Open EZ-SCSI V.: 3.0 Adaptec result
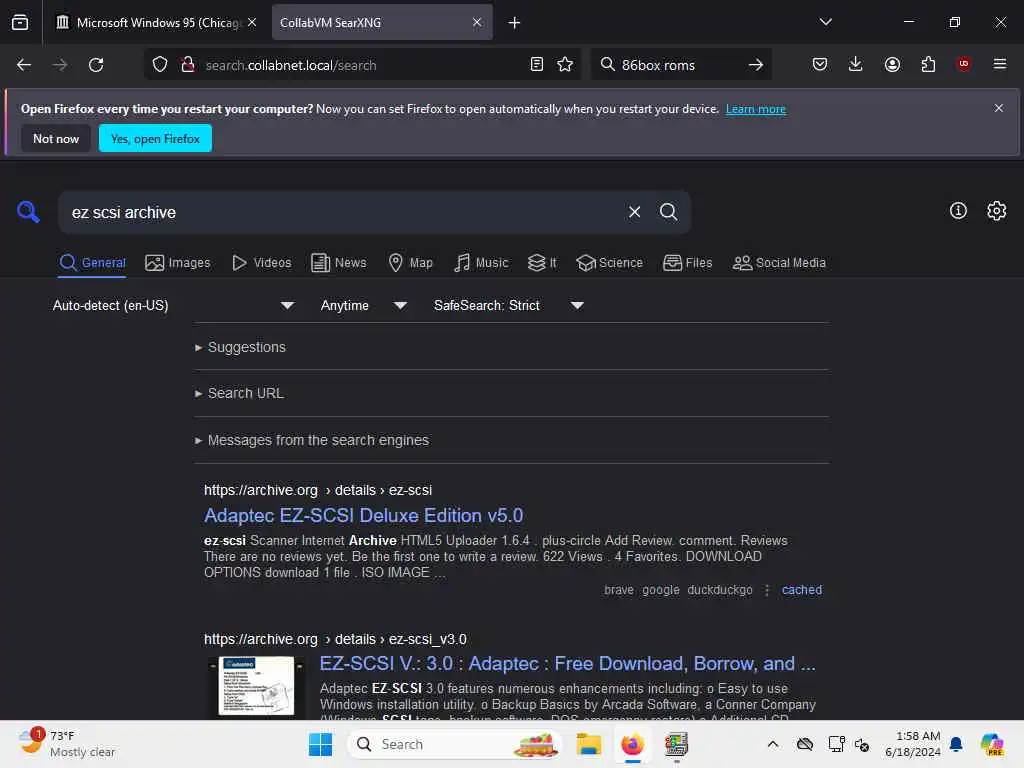 coord(567,664)
